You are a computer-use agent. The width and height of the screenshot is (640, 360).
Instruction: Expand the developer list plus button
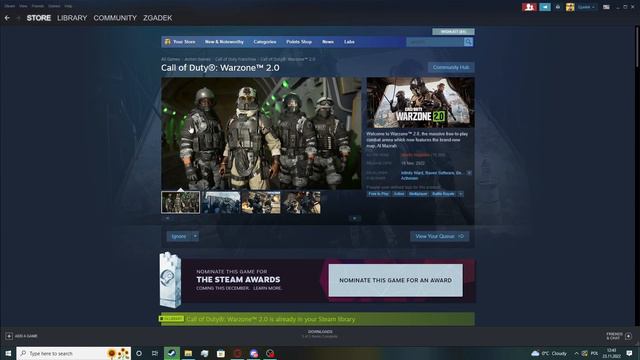coord(469,173)
